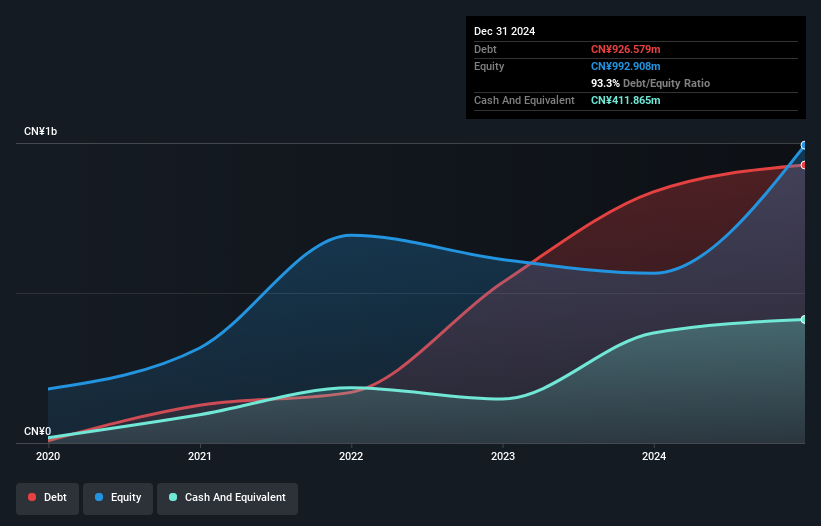Click the CN¥0 y-axis label
Screen dimensions: 821x526
(x=38, y=431)
